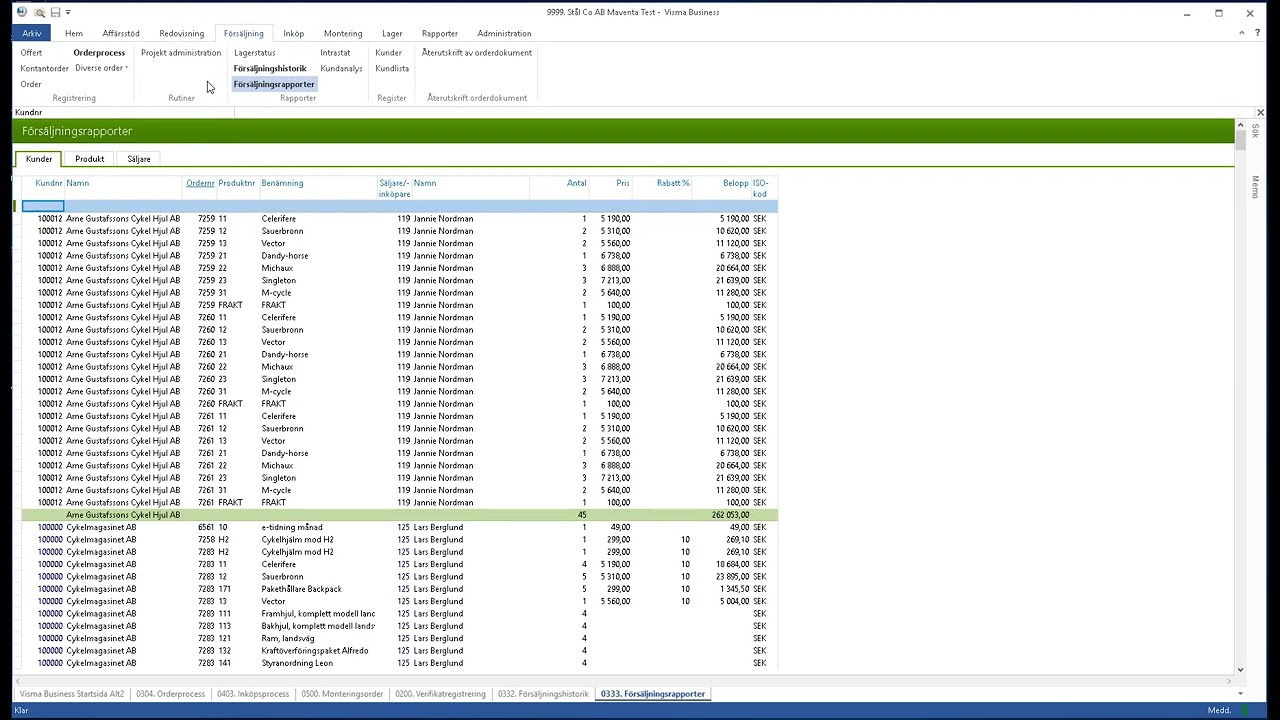This screenshot has height=720, width=1280.
Task: Click the save disk icon
Action: point(55,13)
